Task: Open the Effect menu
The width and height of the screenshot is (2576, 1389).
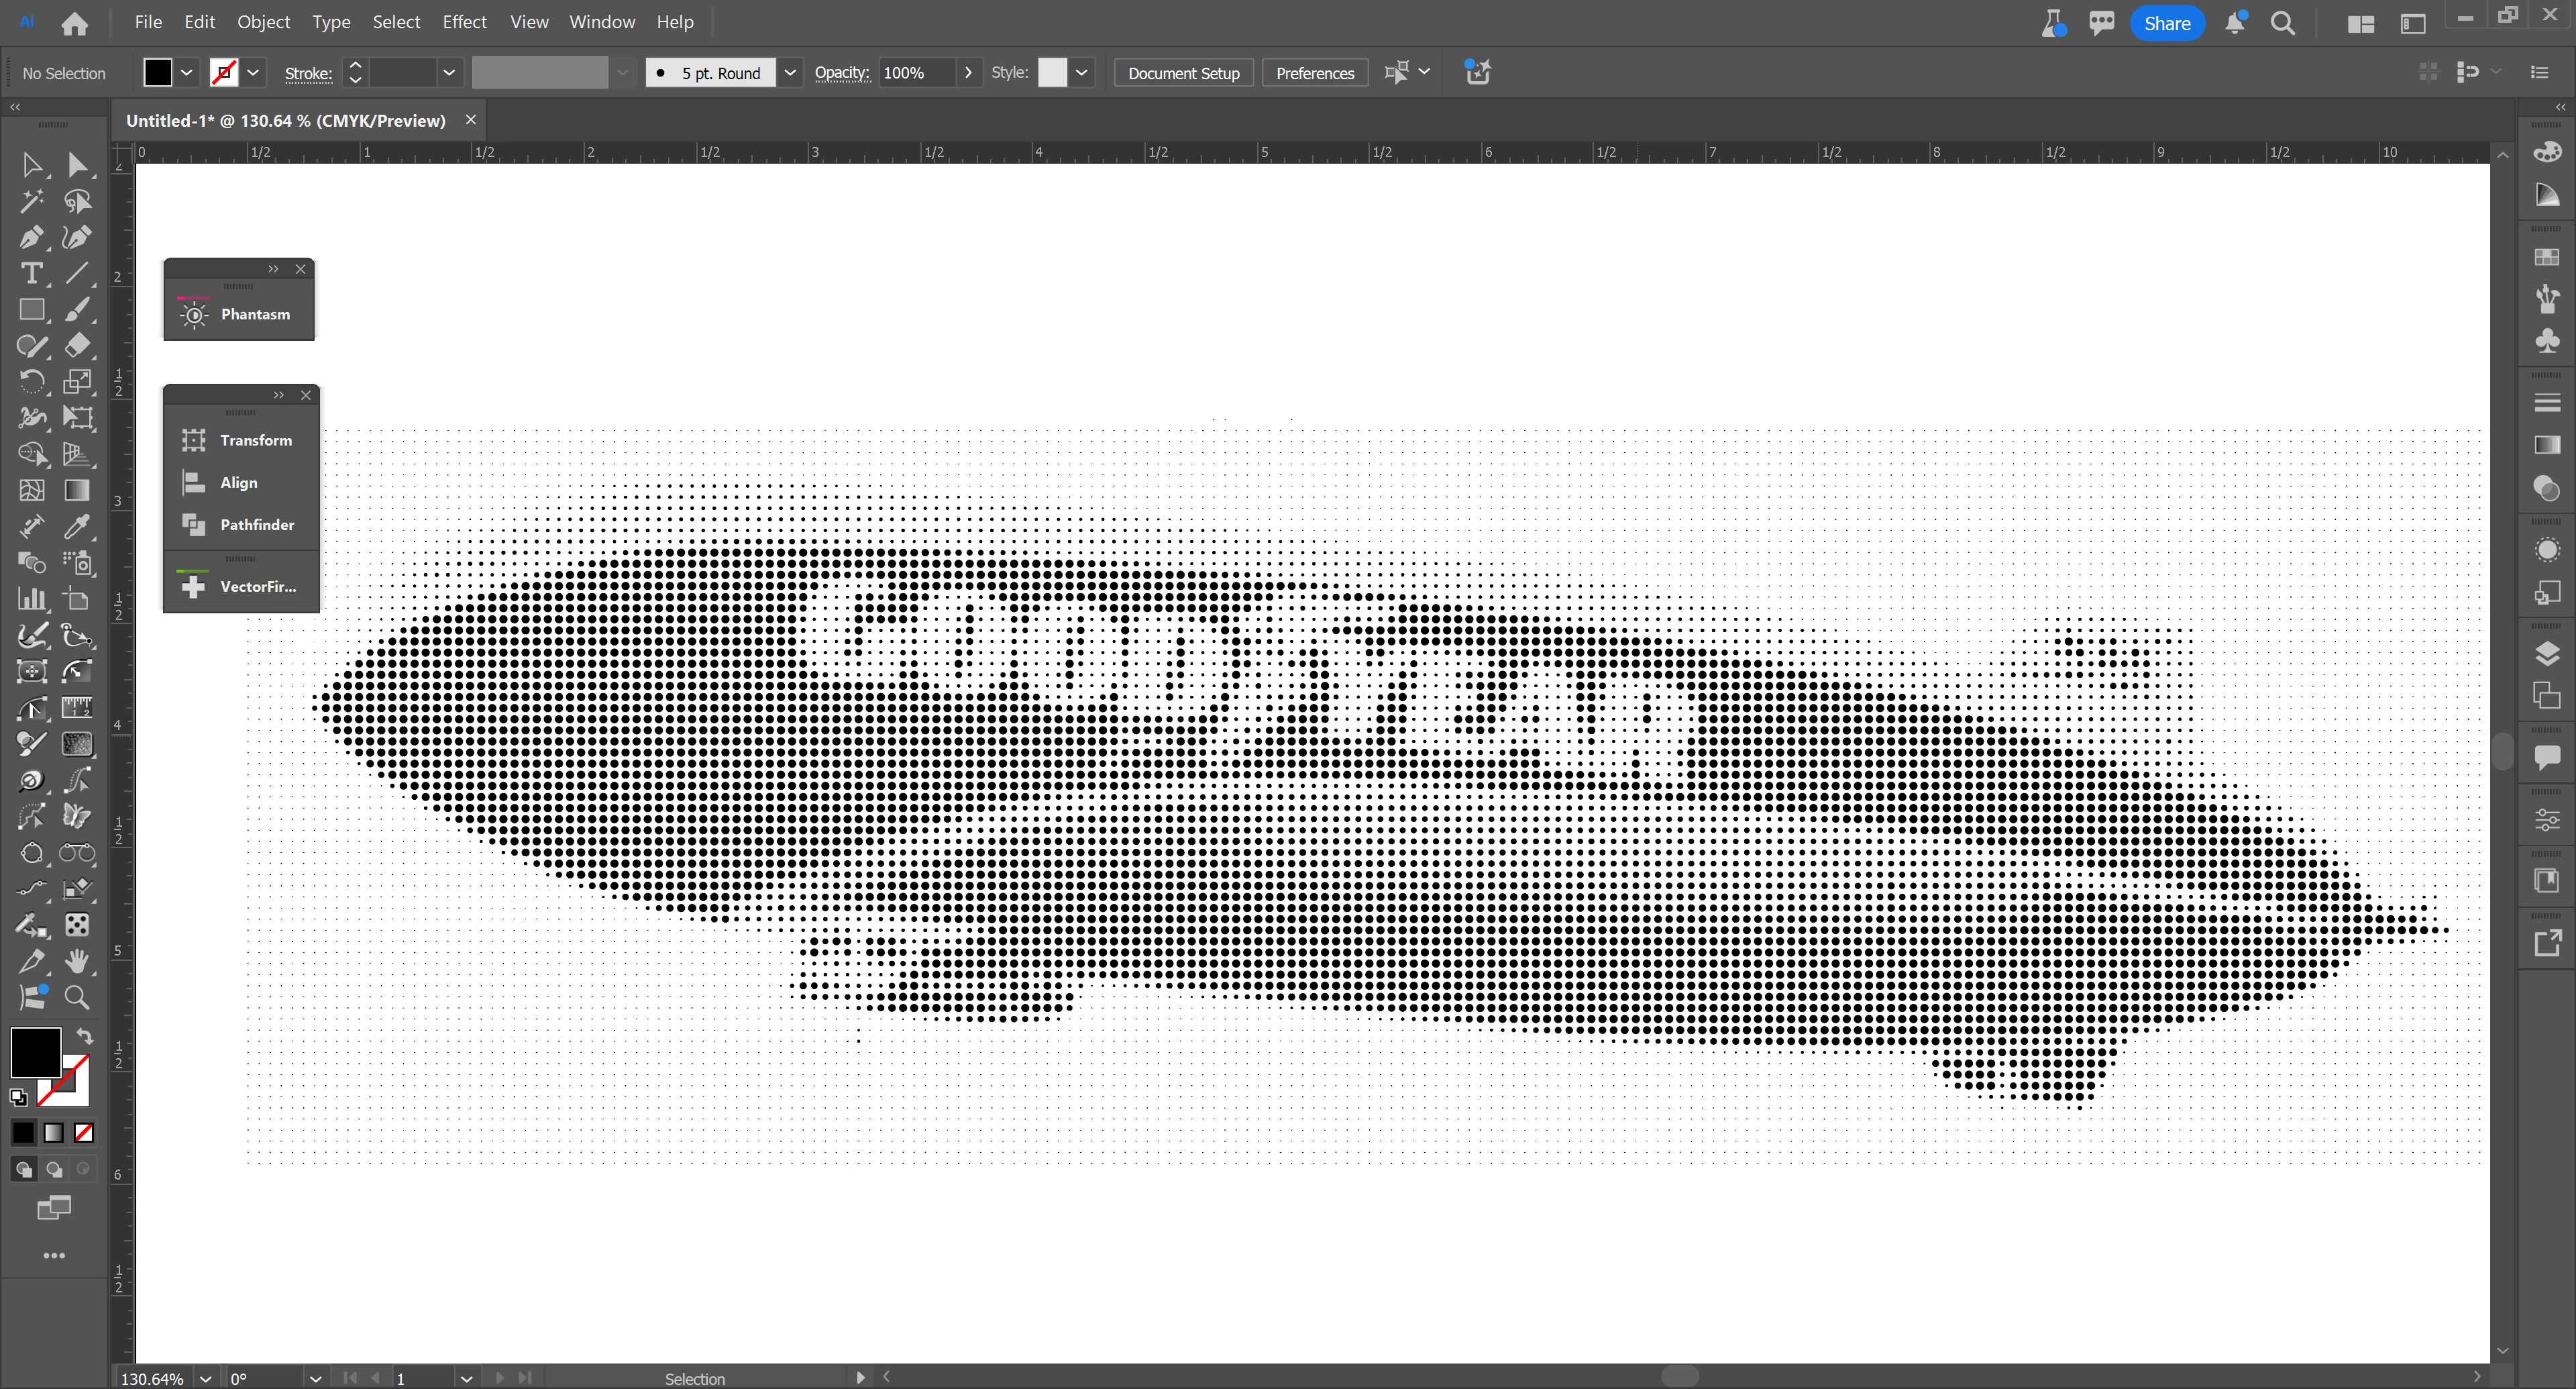Action: click(464, 22)
